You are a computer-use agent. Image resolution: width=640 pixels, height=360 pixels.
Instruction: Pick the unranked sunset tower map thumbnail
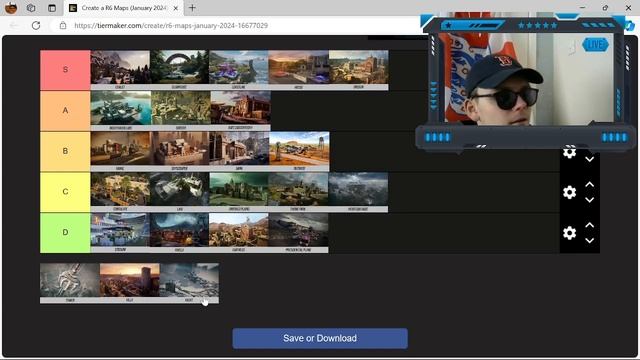pos(130,283)
